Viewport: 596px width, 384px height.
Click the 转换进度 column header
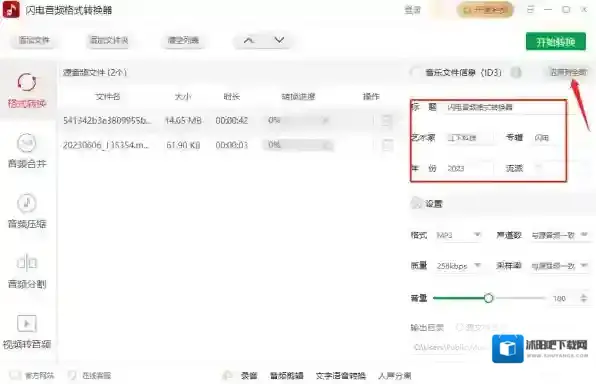coord(298,97)
